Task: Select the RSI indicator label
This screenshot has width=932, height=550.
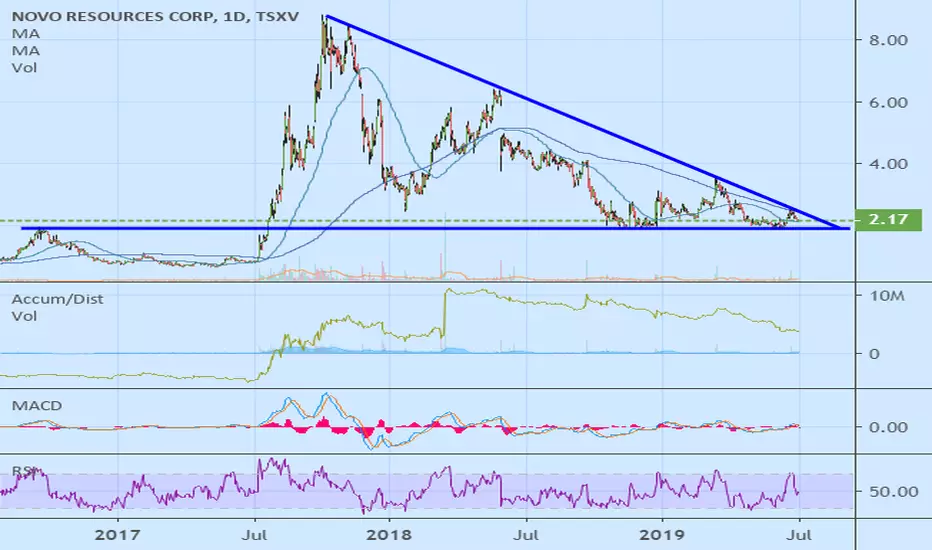Action: pos(23,471)
